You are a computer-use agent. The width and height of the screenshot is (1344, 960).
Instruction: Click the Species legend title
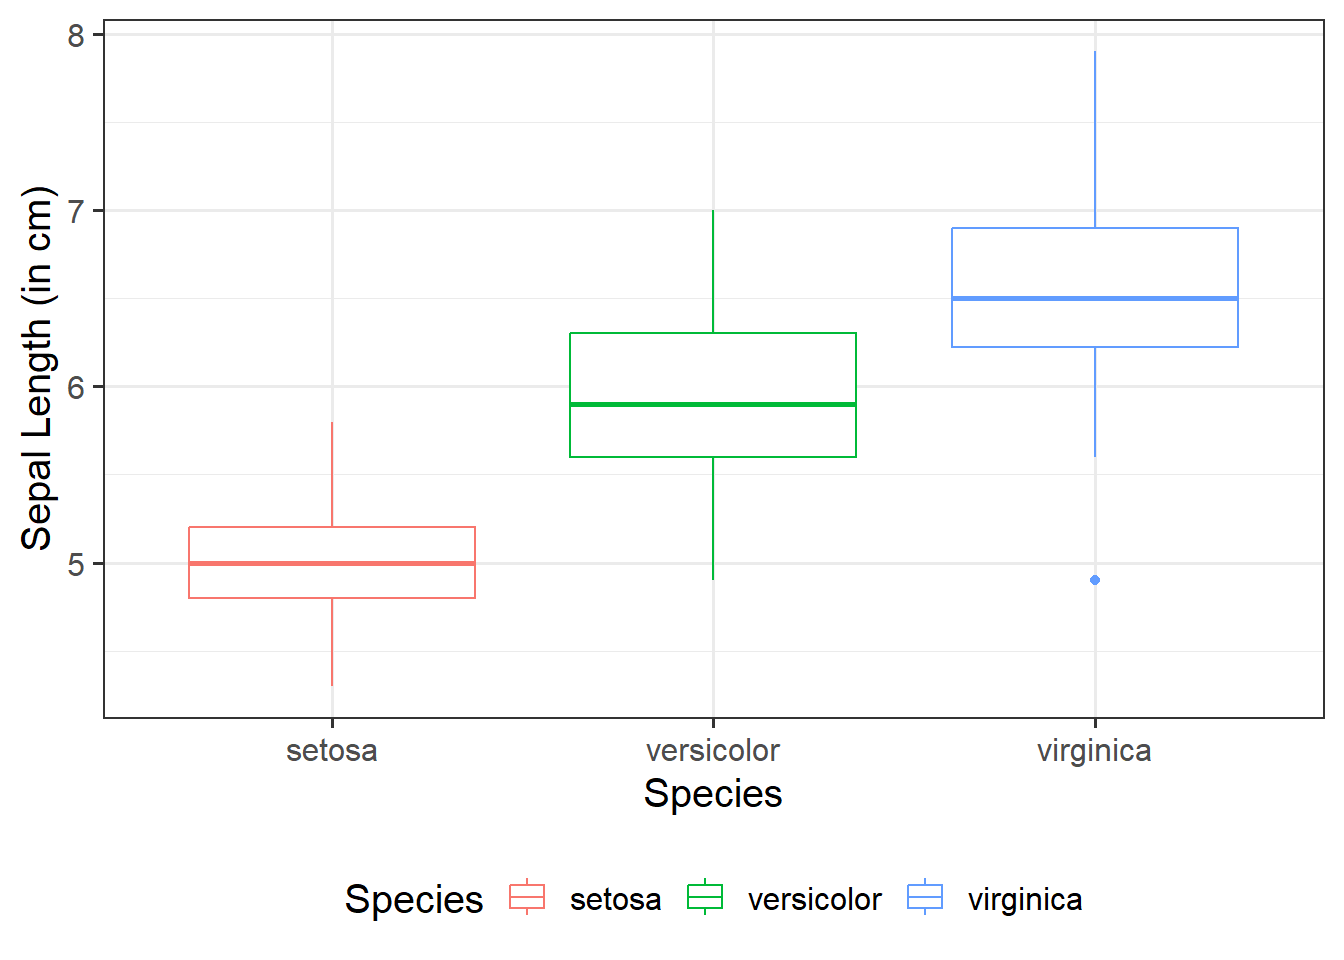point(414,899)
